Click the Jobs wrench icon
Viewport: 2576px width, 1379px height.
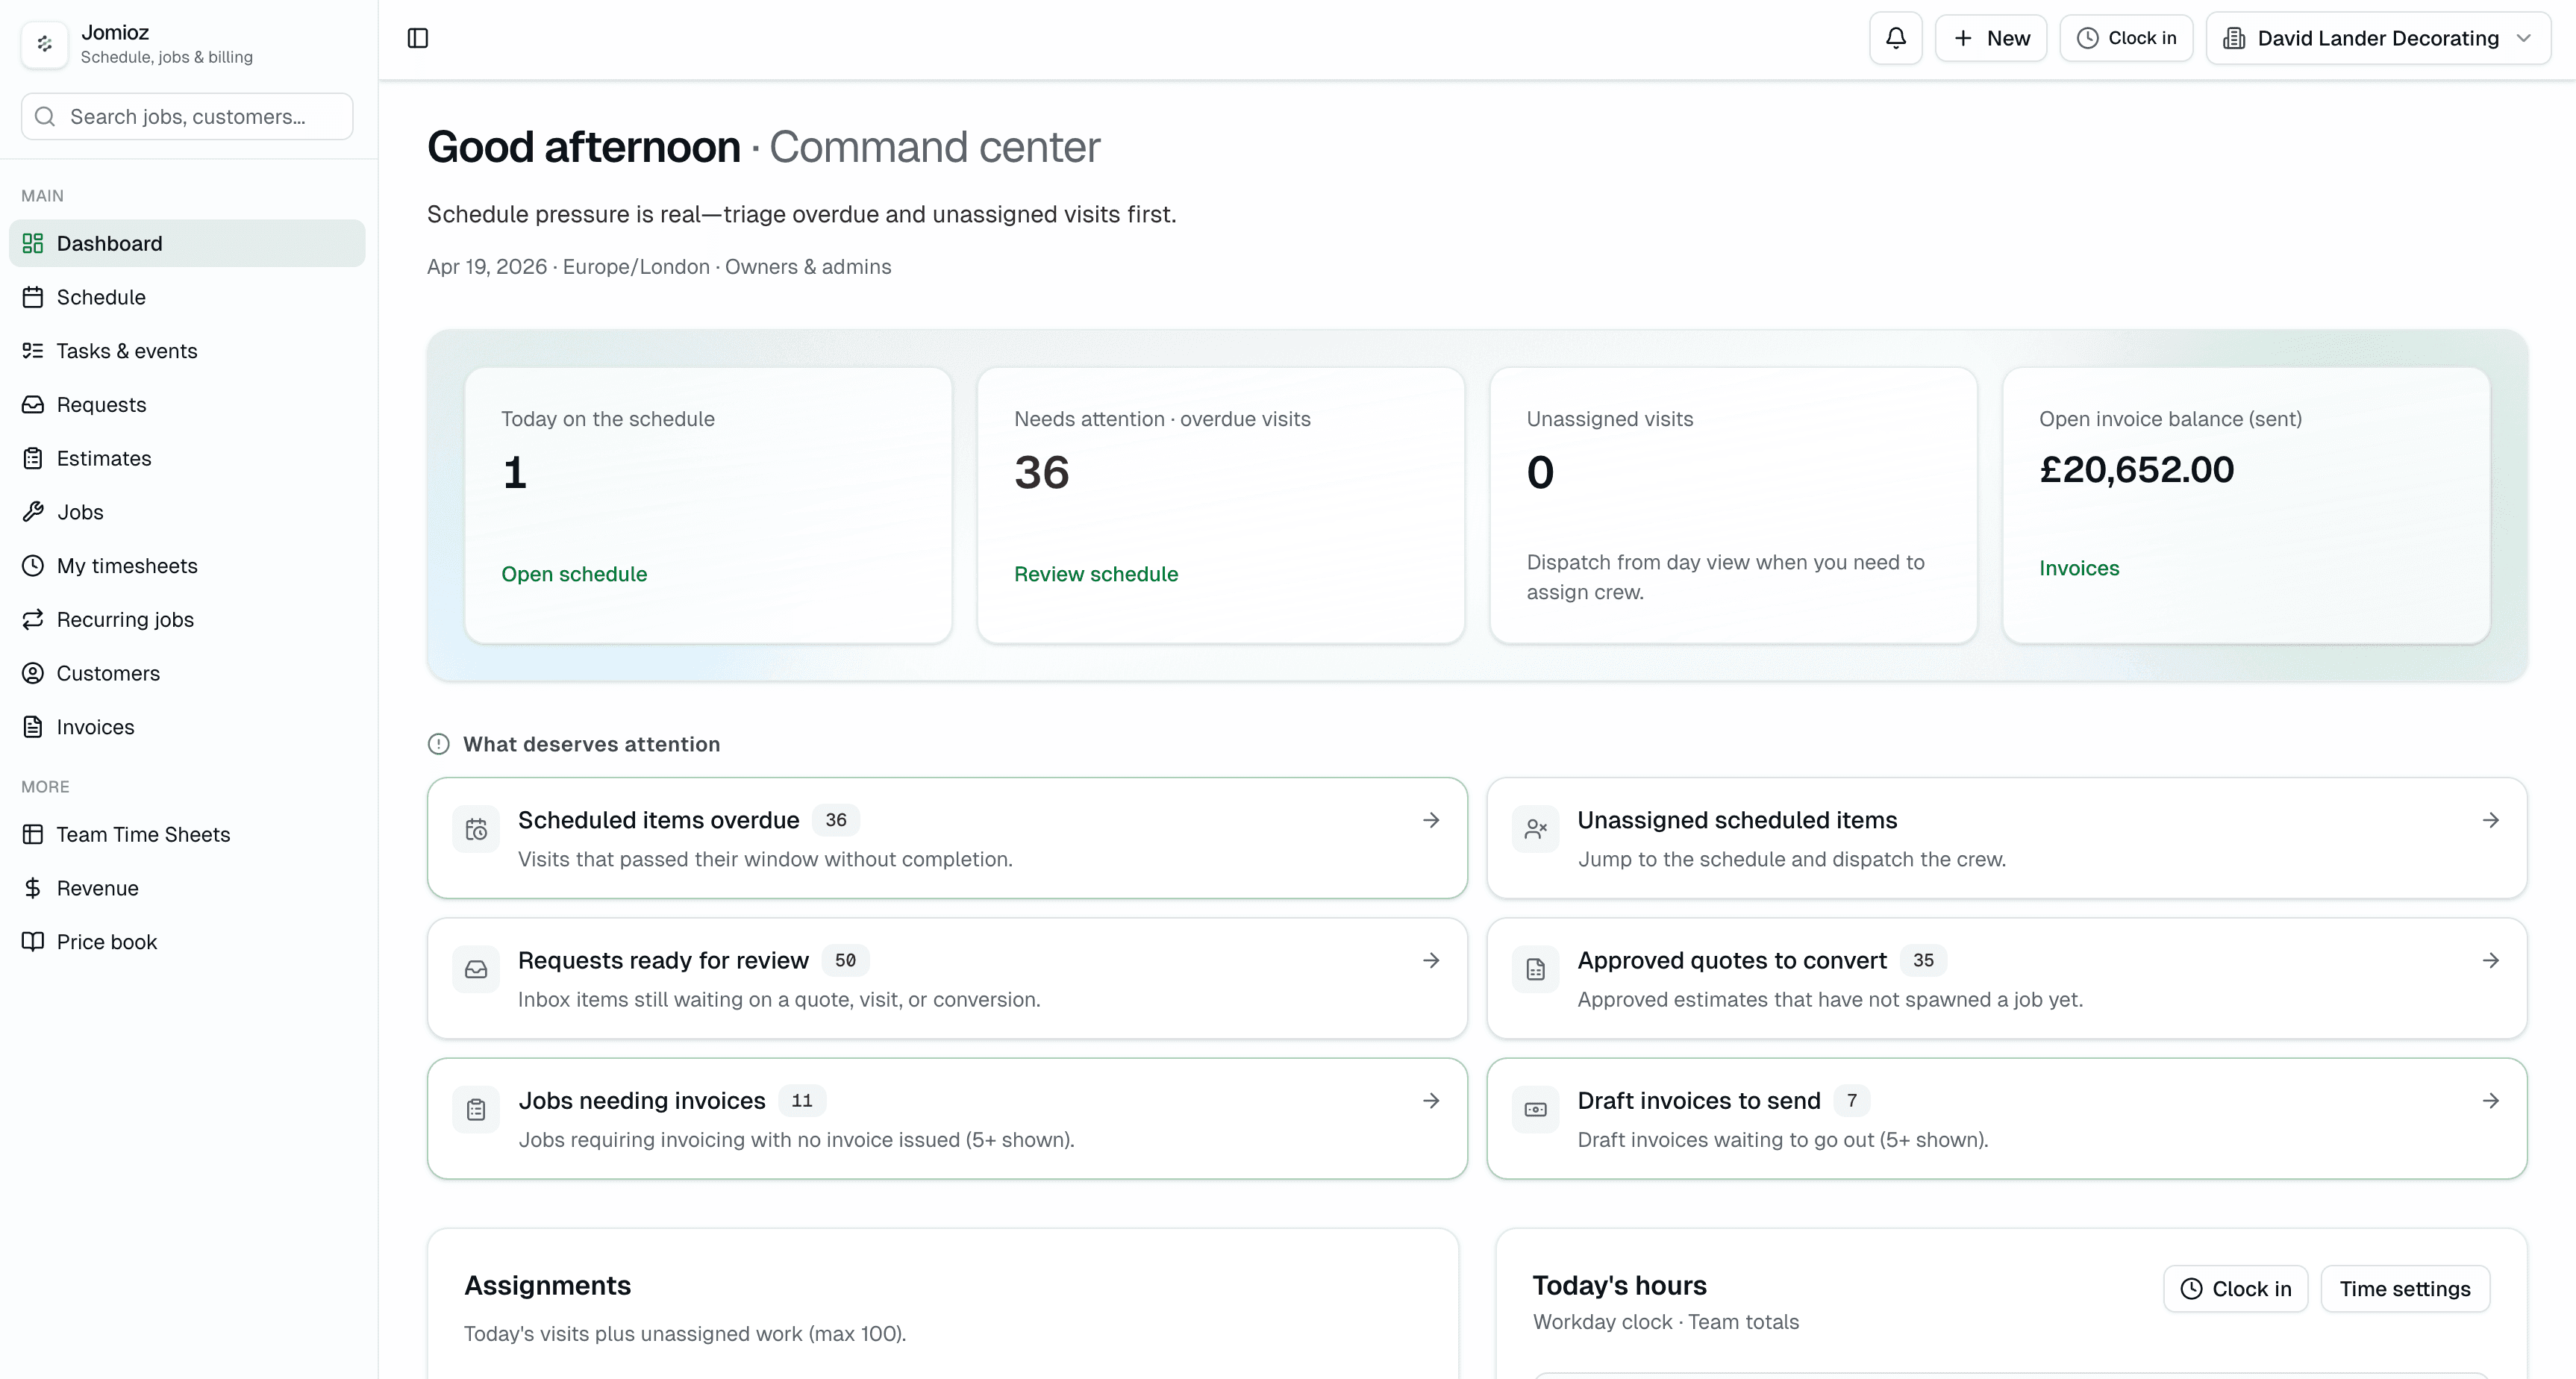[33, 512]
